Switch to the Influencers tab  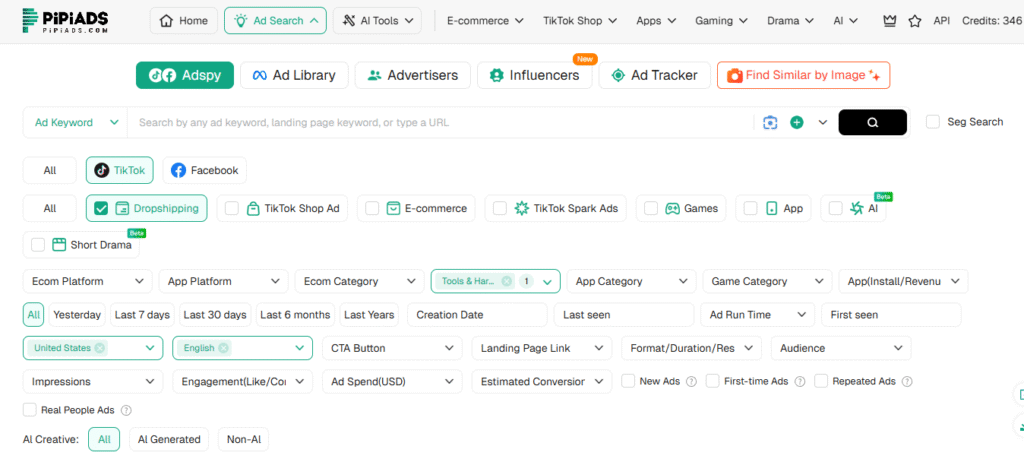tap(534, 75)
